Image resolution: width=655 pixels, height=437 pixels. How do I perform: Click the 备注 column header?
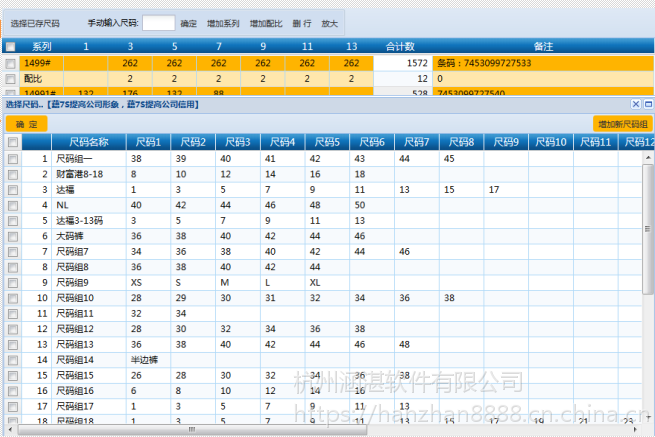(543, 46)
